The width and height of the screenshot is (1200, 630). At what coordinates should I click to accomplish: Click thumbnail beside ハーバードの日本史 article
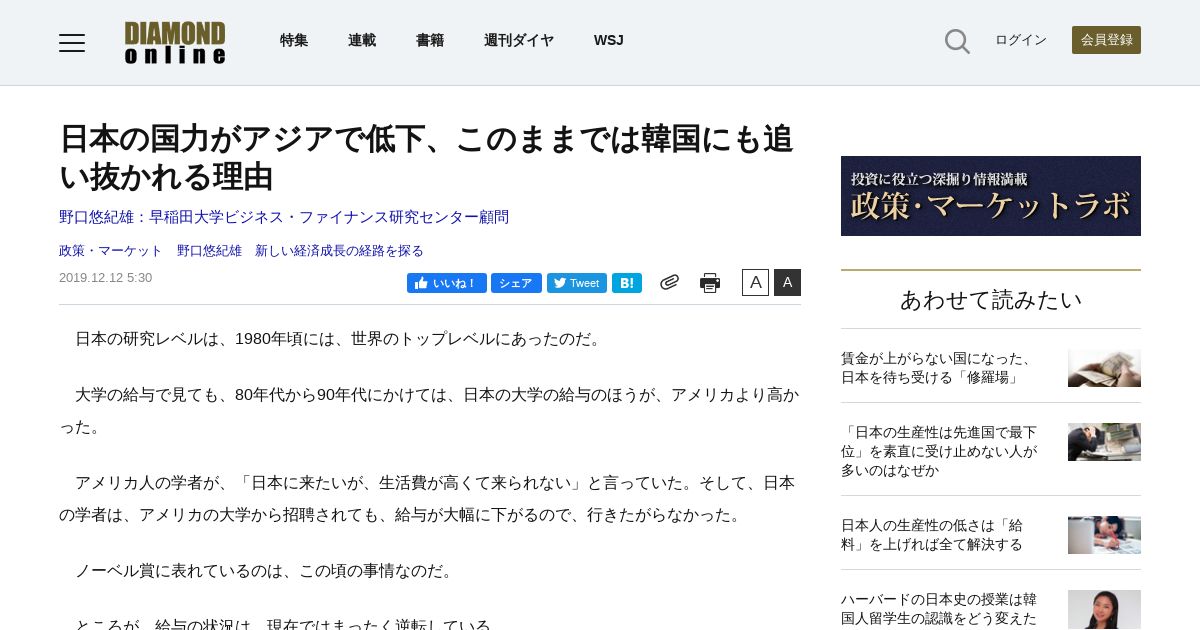pos(1104,610)
